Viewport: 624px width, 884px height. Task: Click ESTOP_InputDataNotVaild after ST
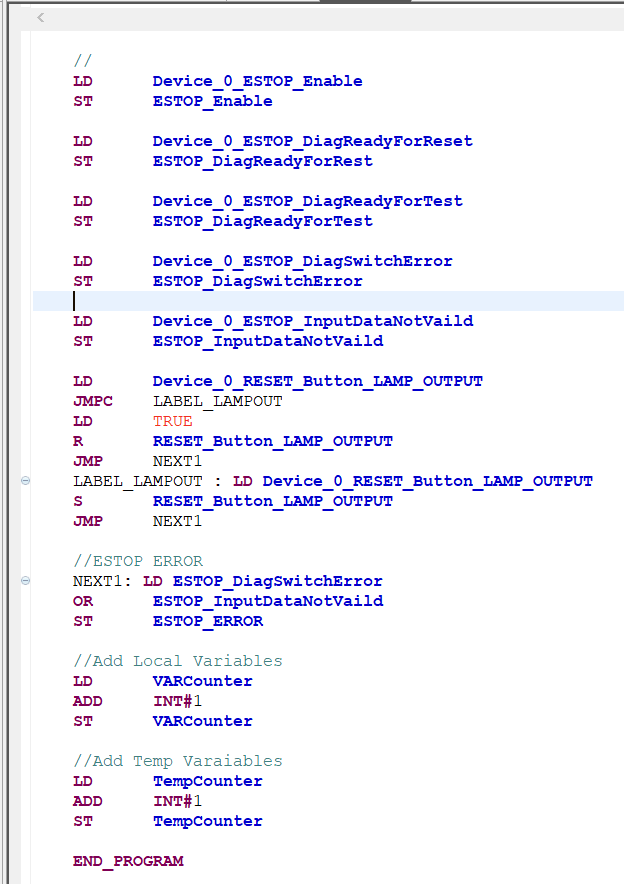pos(268,341)
